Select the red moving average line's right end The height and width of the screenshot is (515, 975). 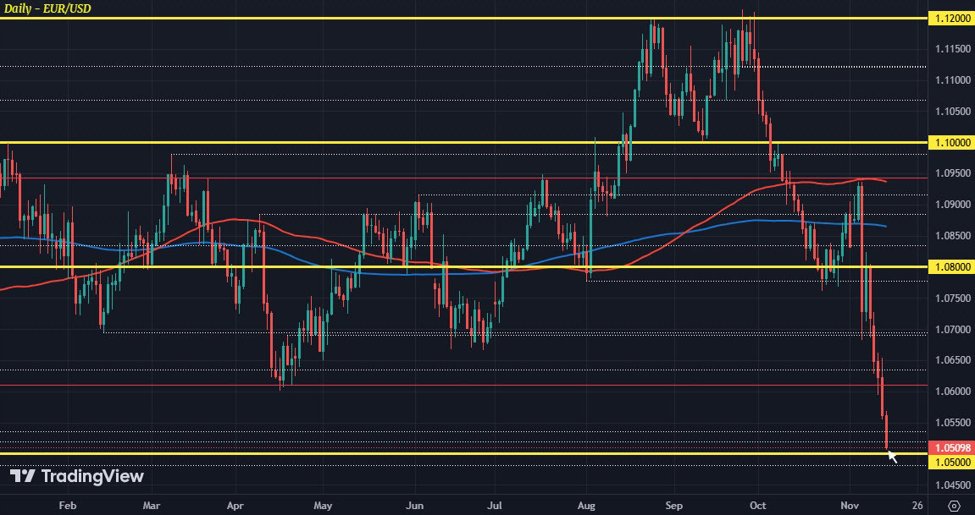point(885,181)
